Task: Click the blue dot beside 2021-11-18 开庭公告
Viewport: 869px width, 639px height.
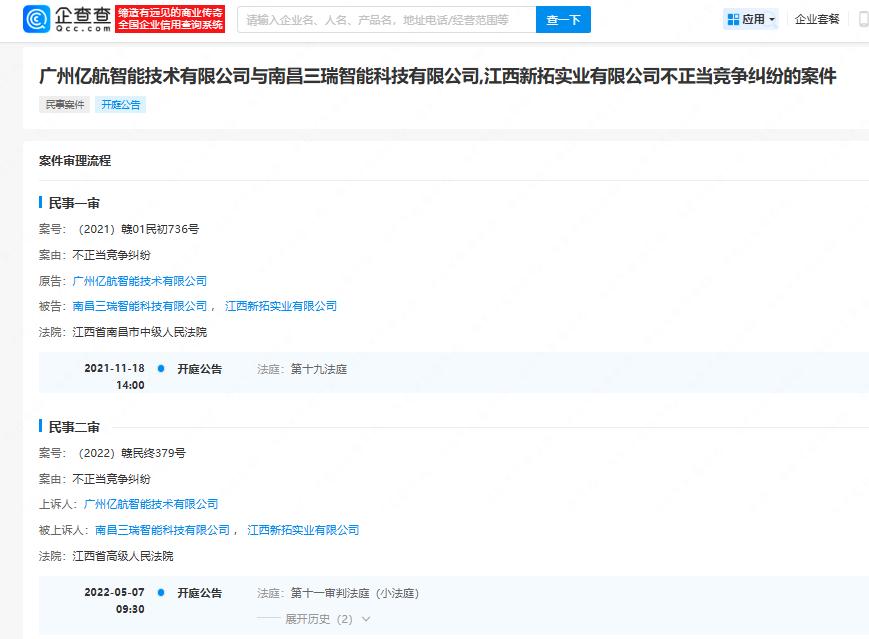Action: coord(161,369)
